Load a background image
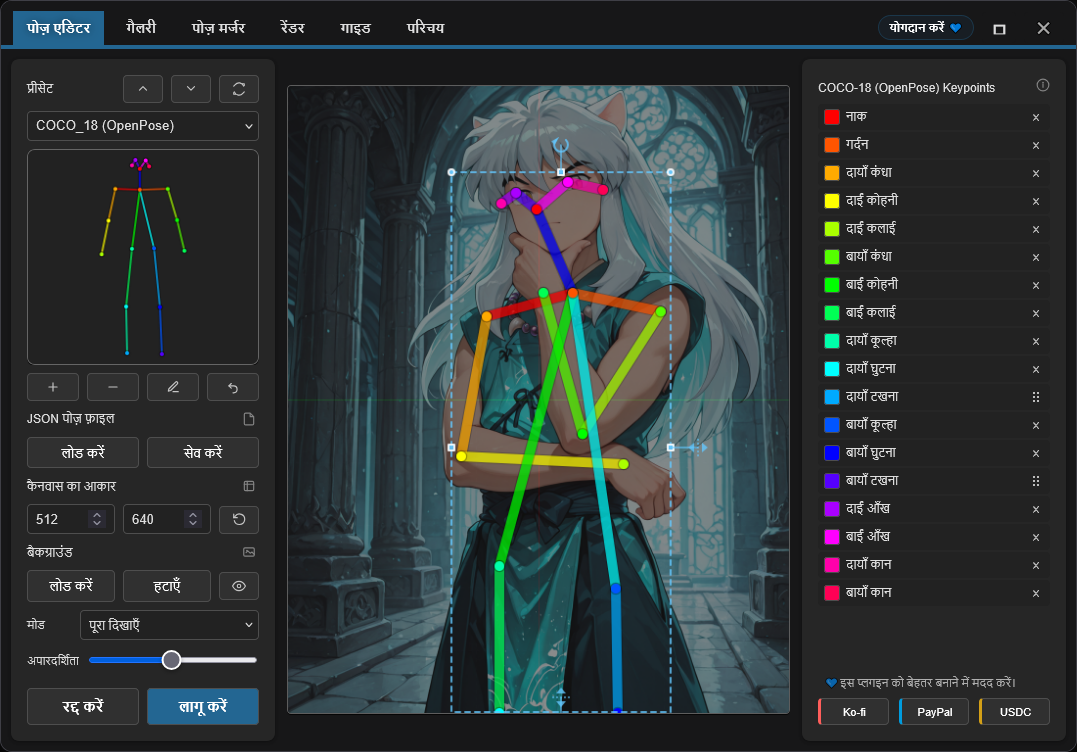 [x=71, y=586]
